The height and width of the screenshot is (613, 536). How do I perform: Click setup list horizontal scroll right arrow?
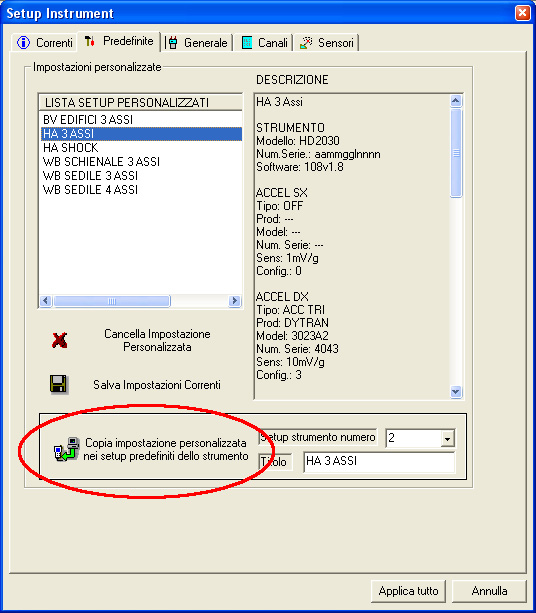coord(235,301)
